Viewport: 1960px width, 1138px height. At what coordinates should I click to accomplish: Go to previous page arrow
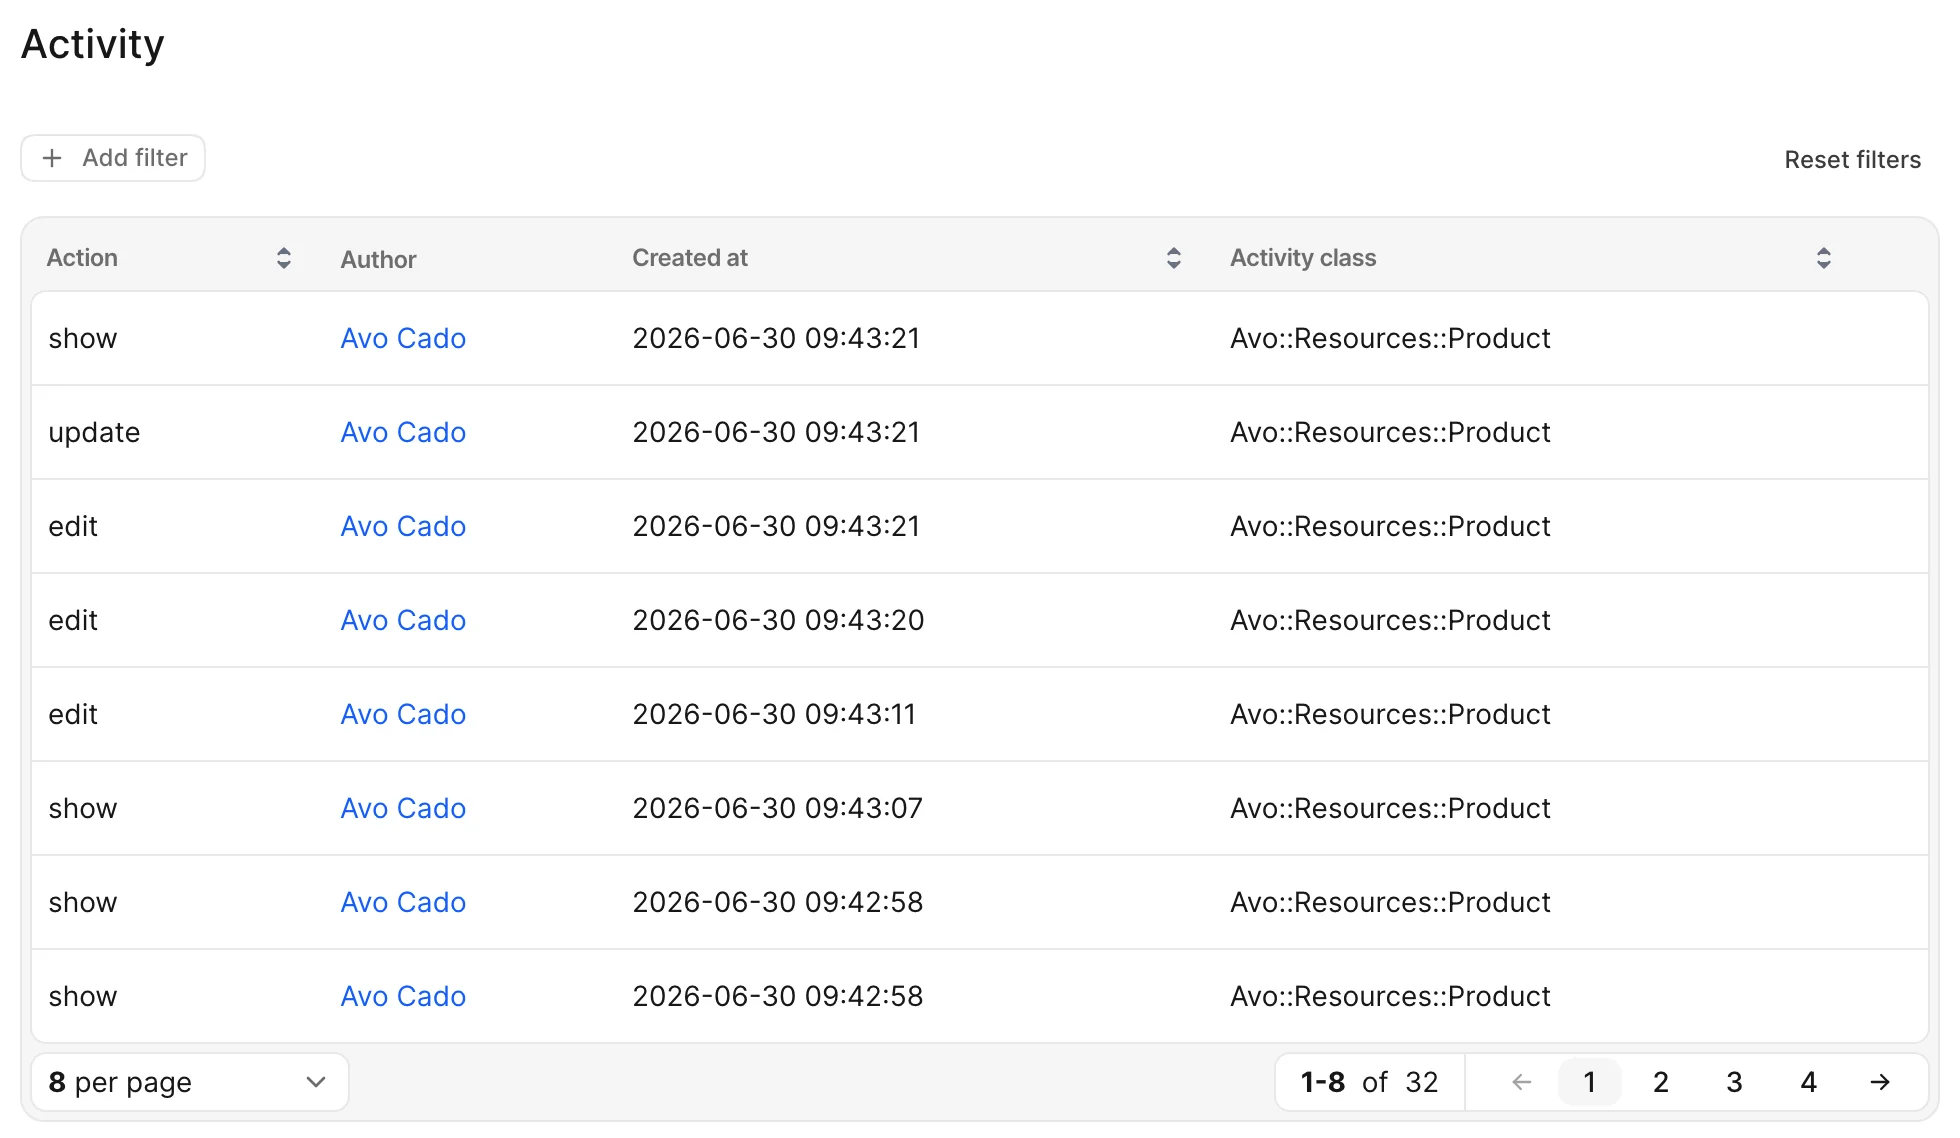[x=1522, y=1082]
